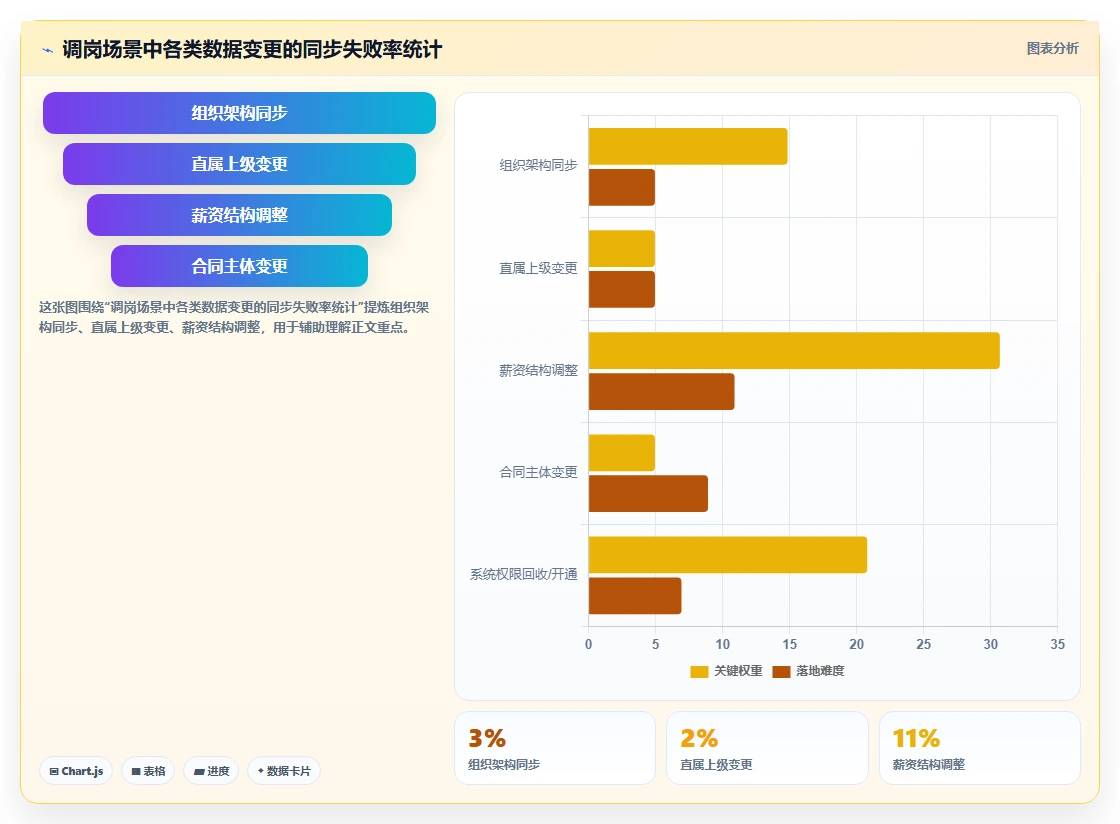1120x824 pixels.
Task: Click the 直属上级变更 axis label in chart
Action: pyautogui.click(x=538, y=268)
